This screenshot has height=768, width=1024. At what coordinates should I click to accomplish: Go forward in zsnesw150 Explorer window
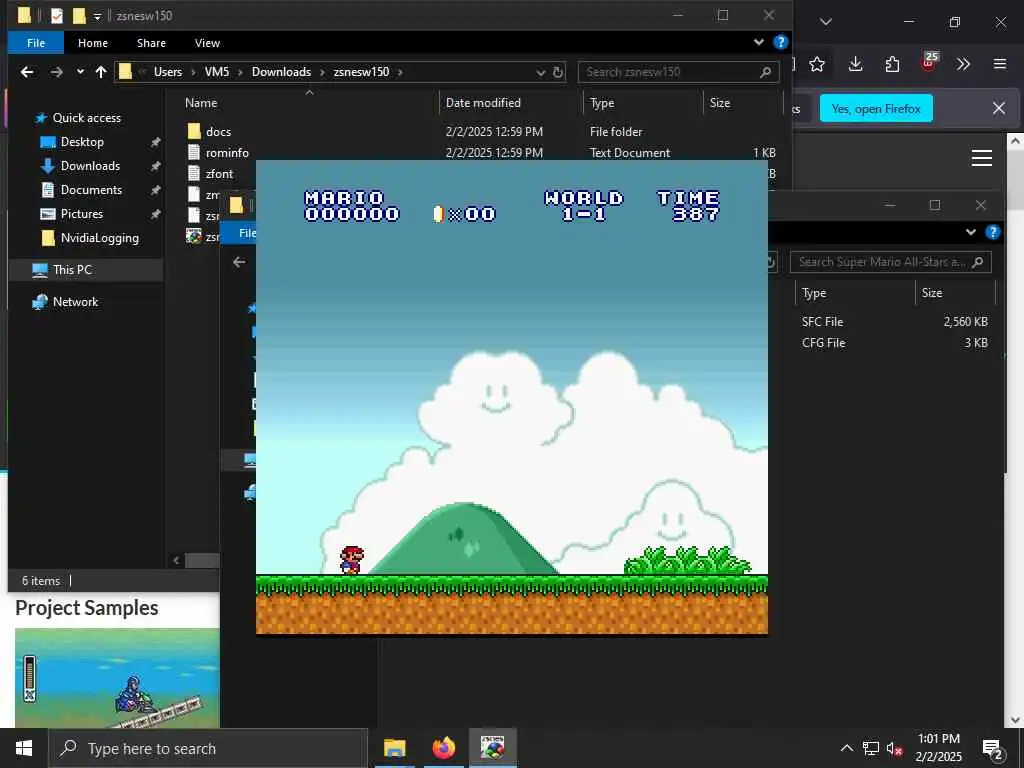coord(57,72)
